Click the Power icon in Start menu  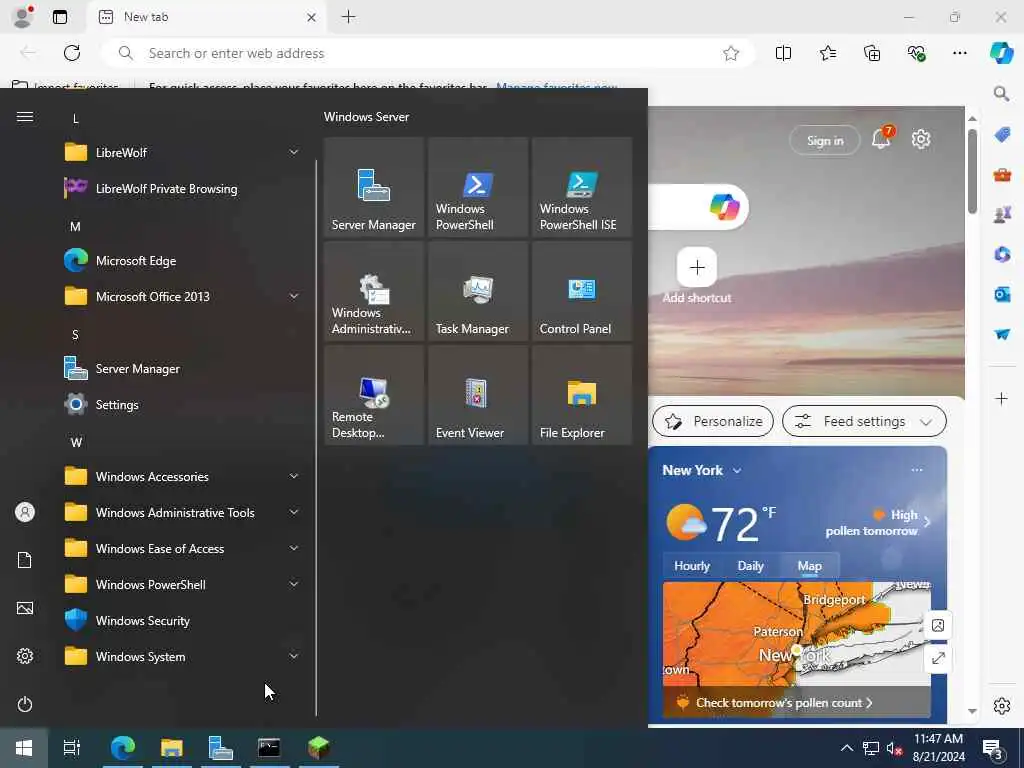(25, 704)
